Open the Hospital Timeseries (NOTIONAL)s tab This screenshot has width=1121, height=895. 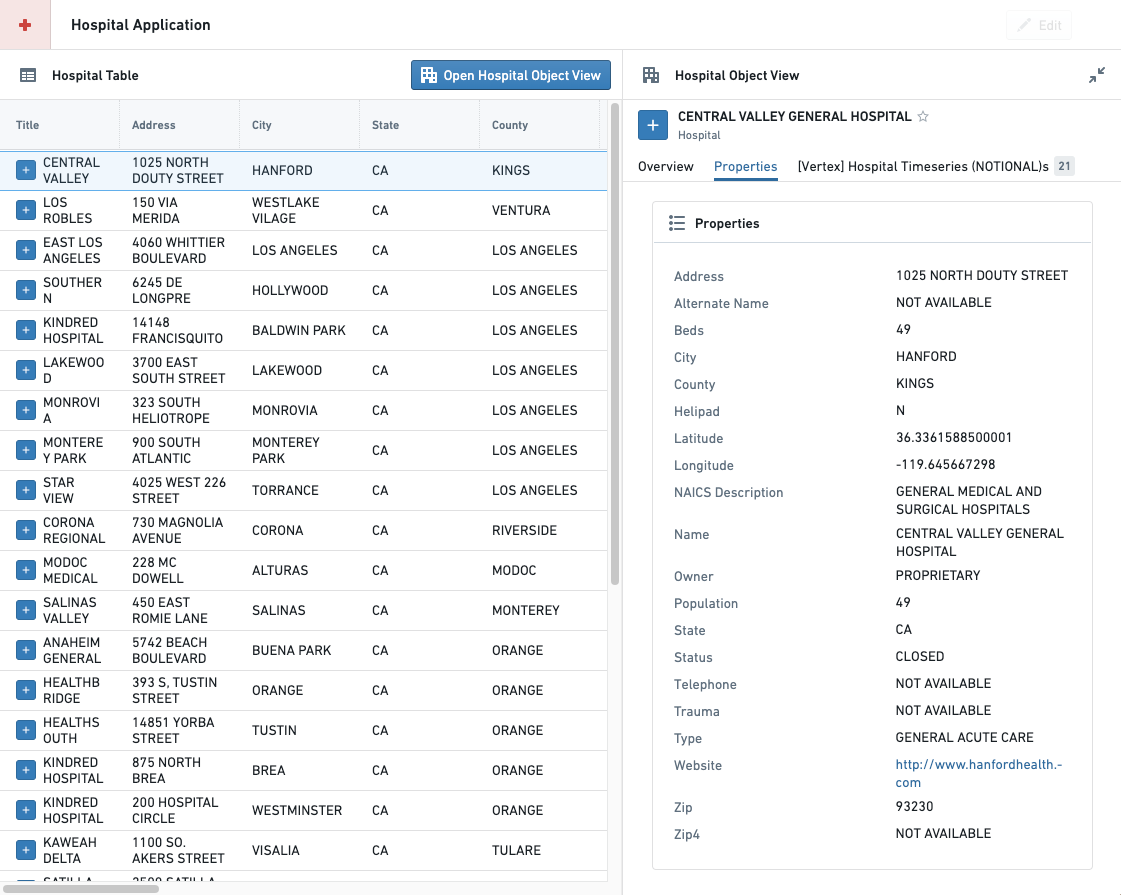936,167
